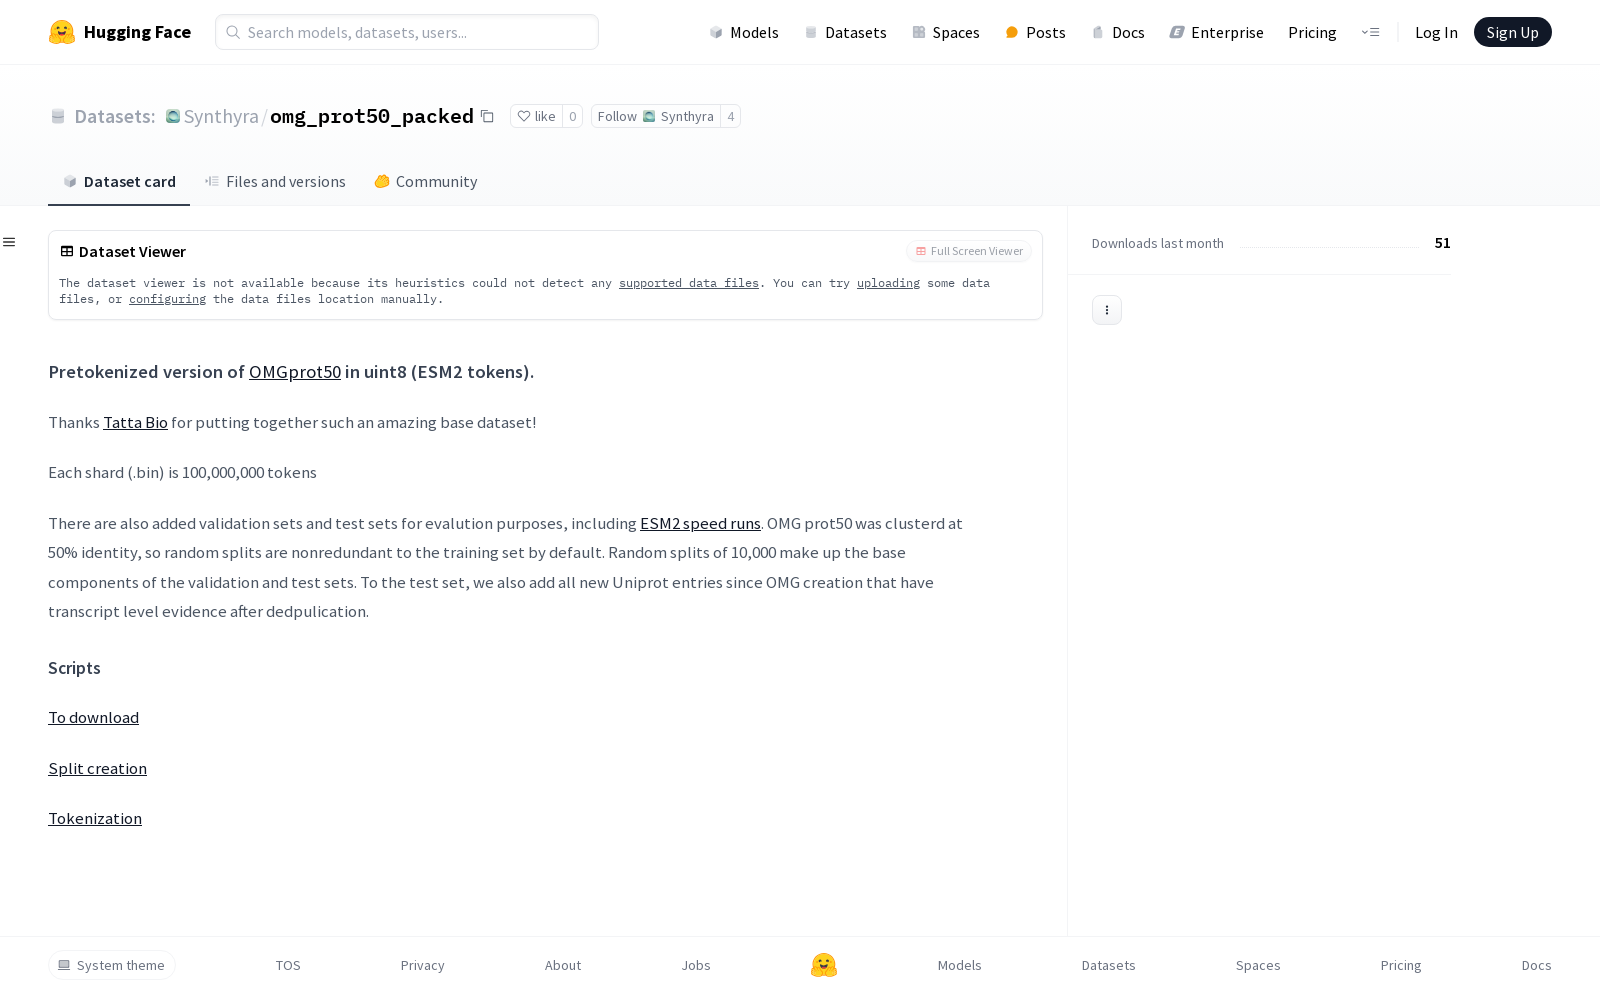Open the Privacy footer link
The height and width of the screenshot is (1000, 1600).
pos(423,965)
